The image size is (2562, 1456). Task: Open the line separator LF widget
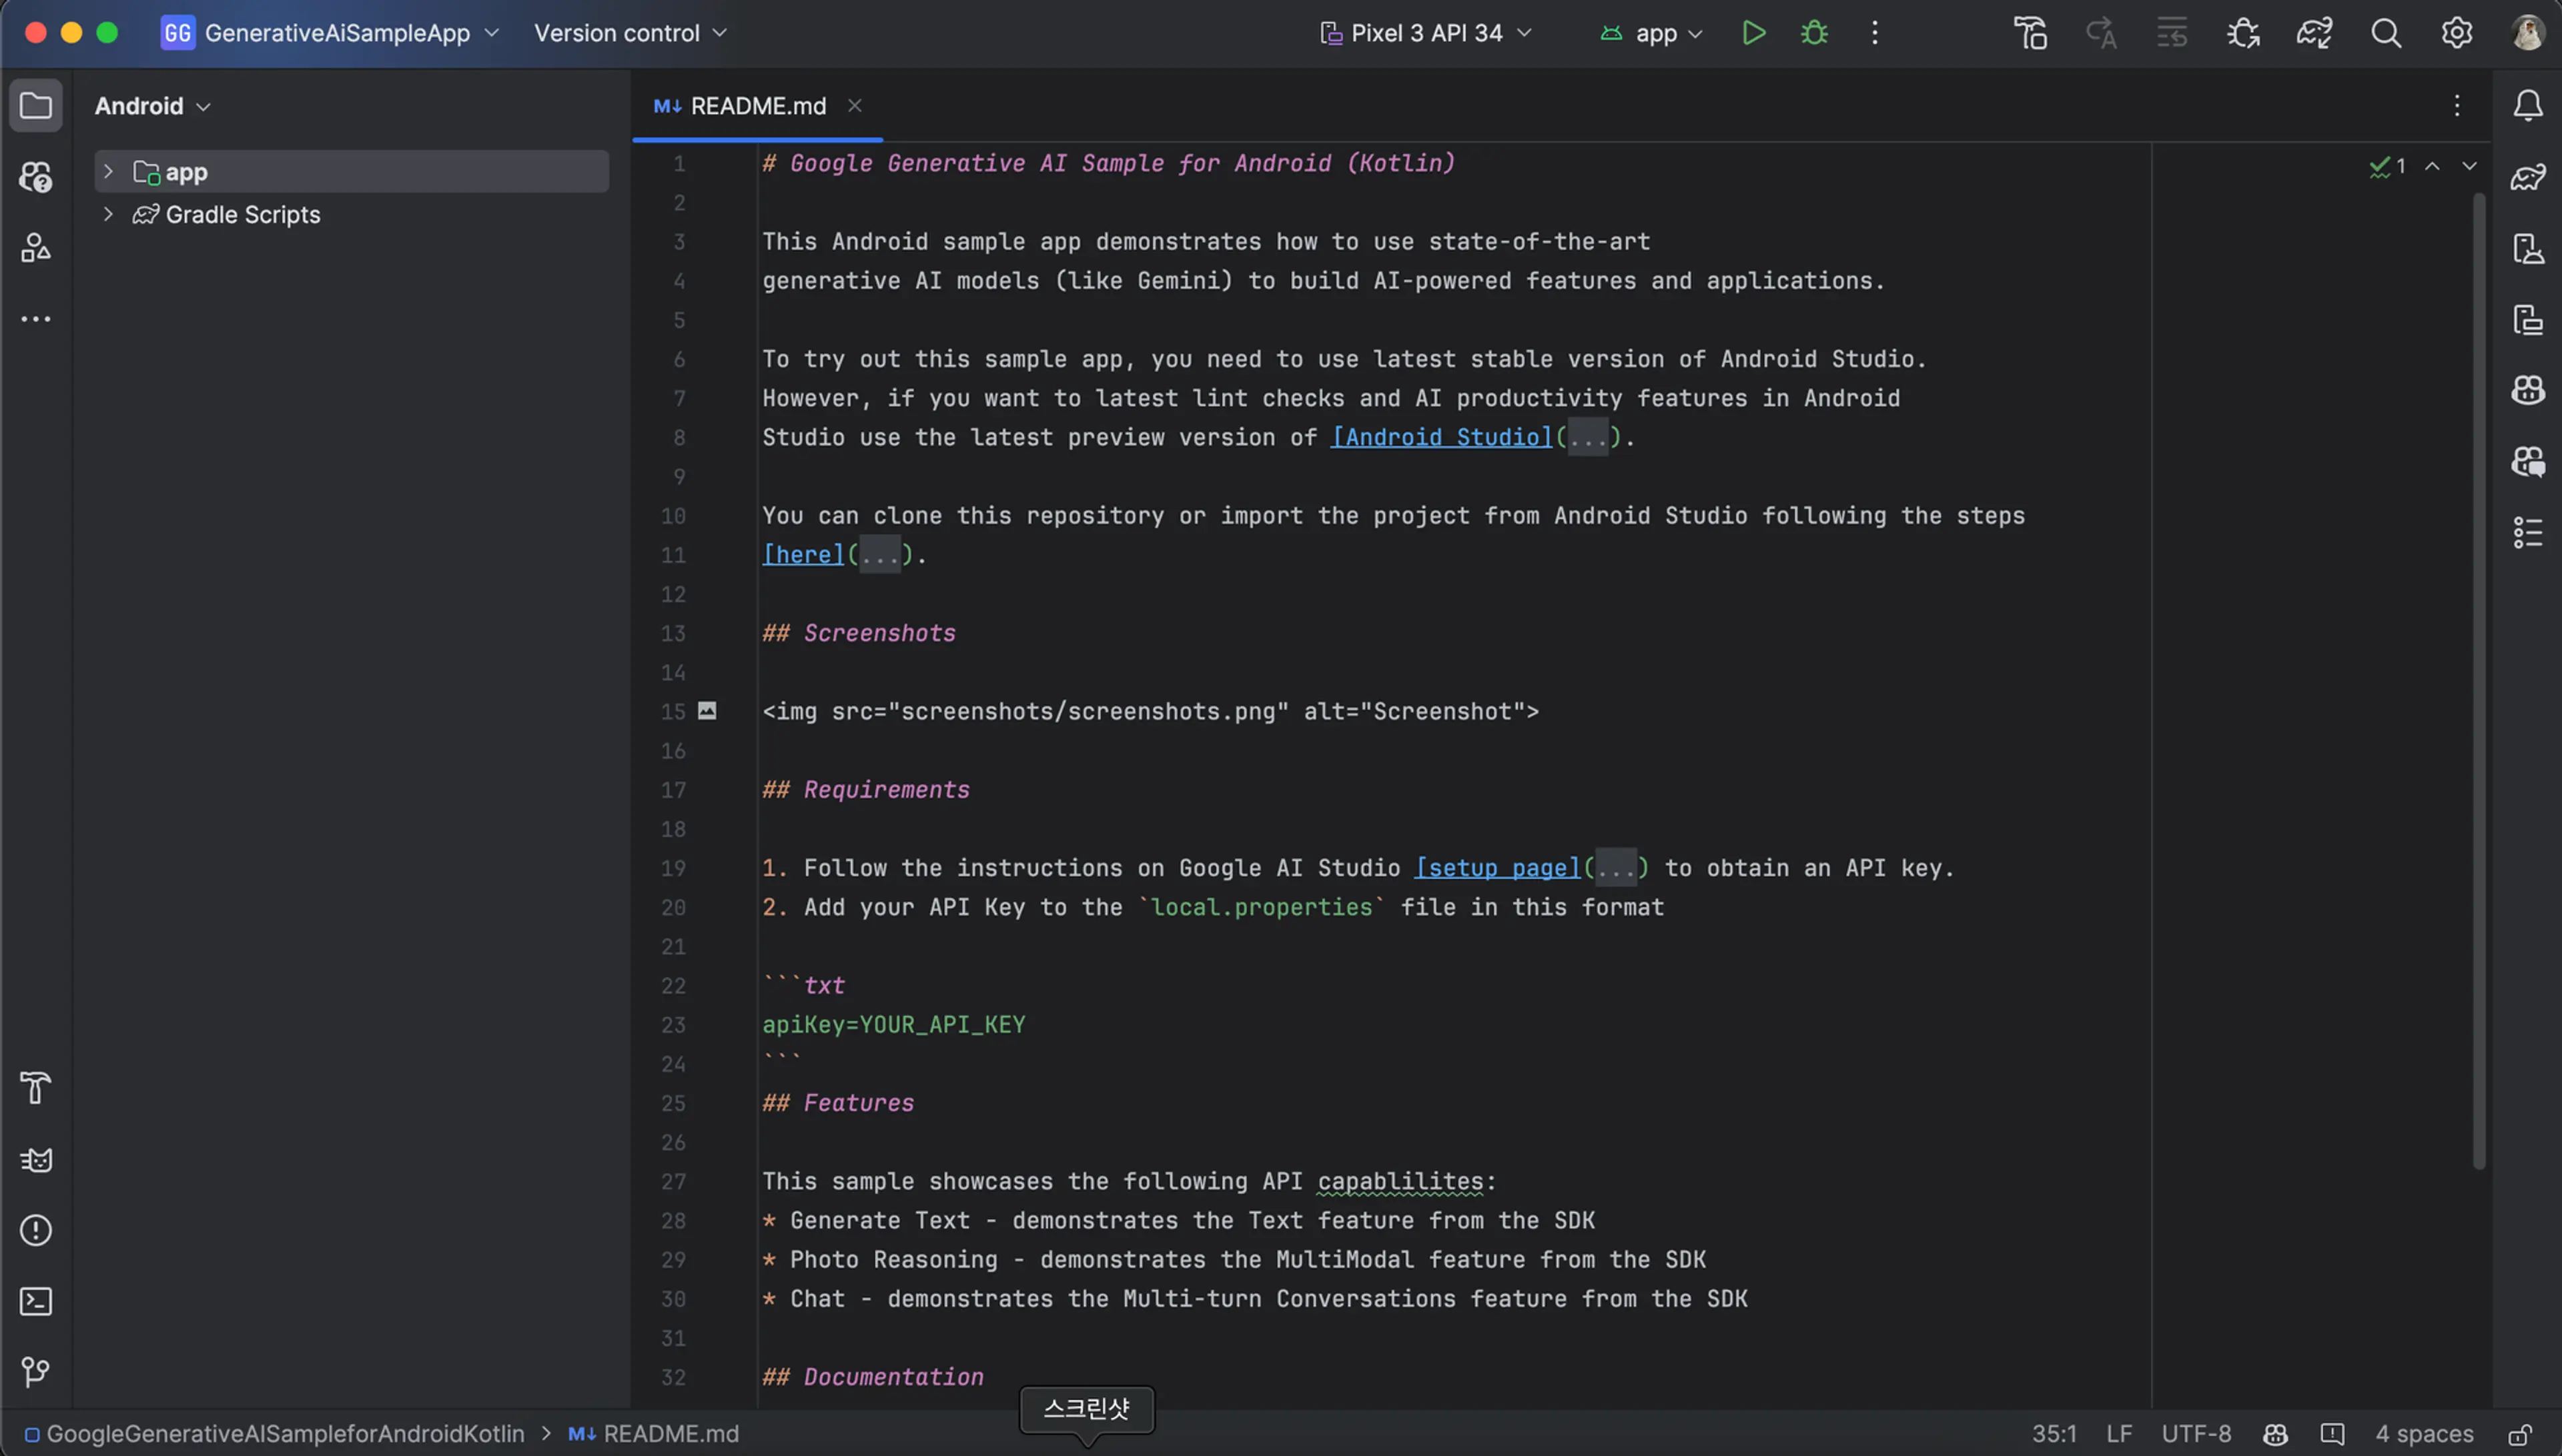tap(2119, 1434)
